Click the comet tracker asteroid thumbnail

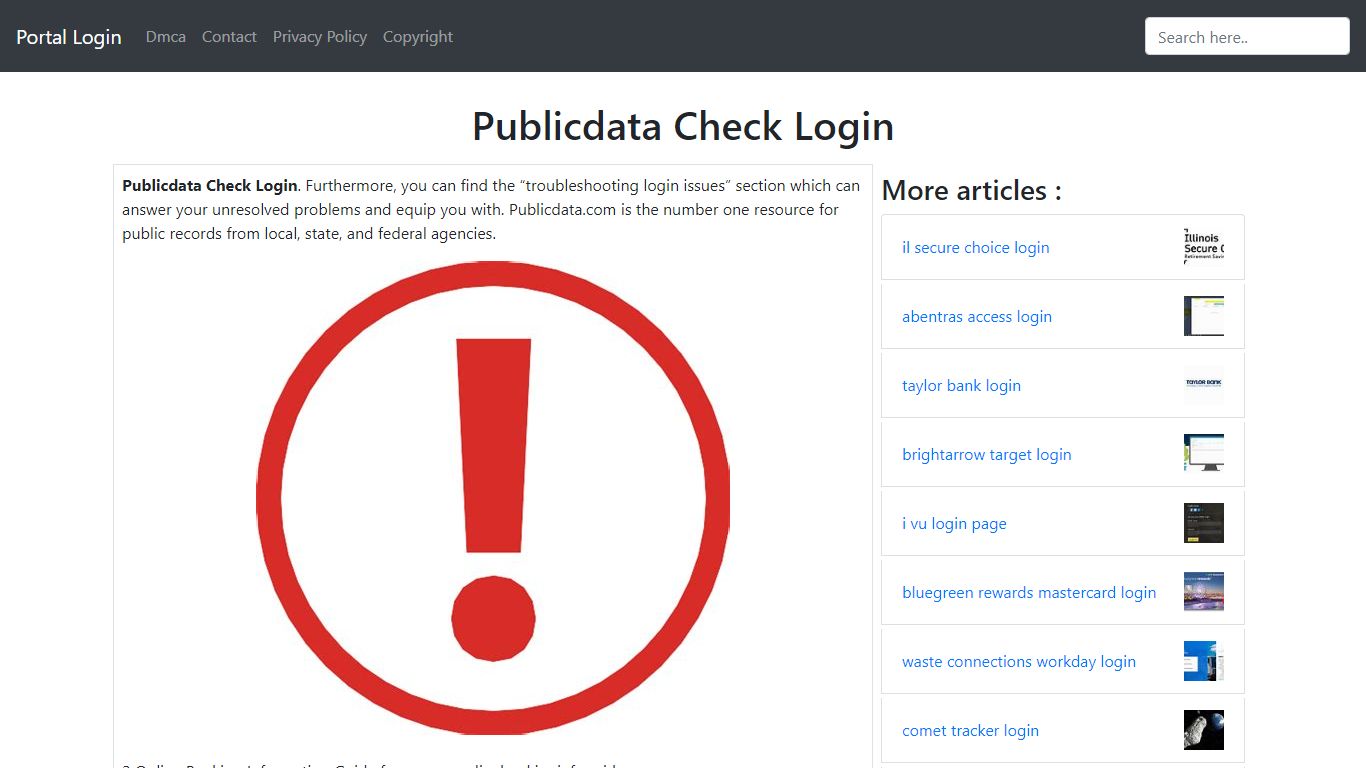click(1204, 730)
